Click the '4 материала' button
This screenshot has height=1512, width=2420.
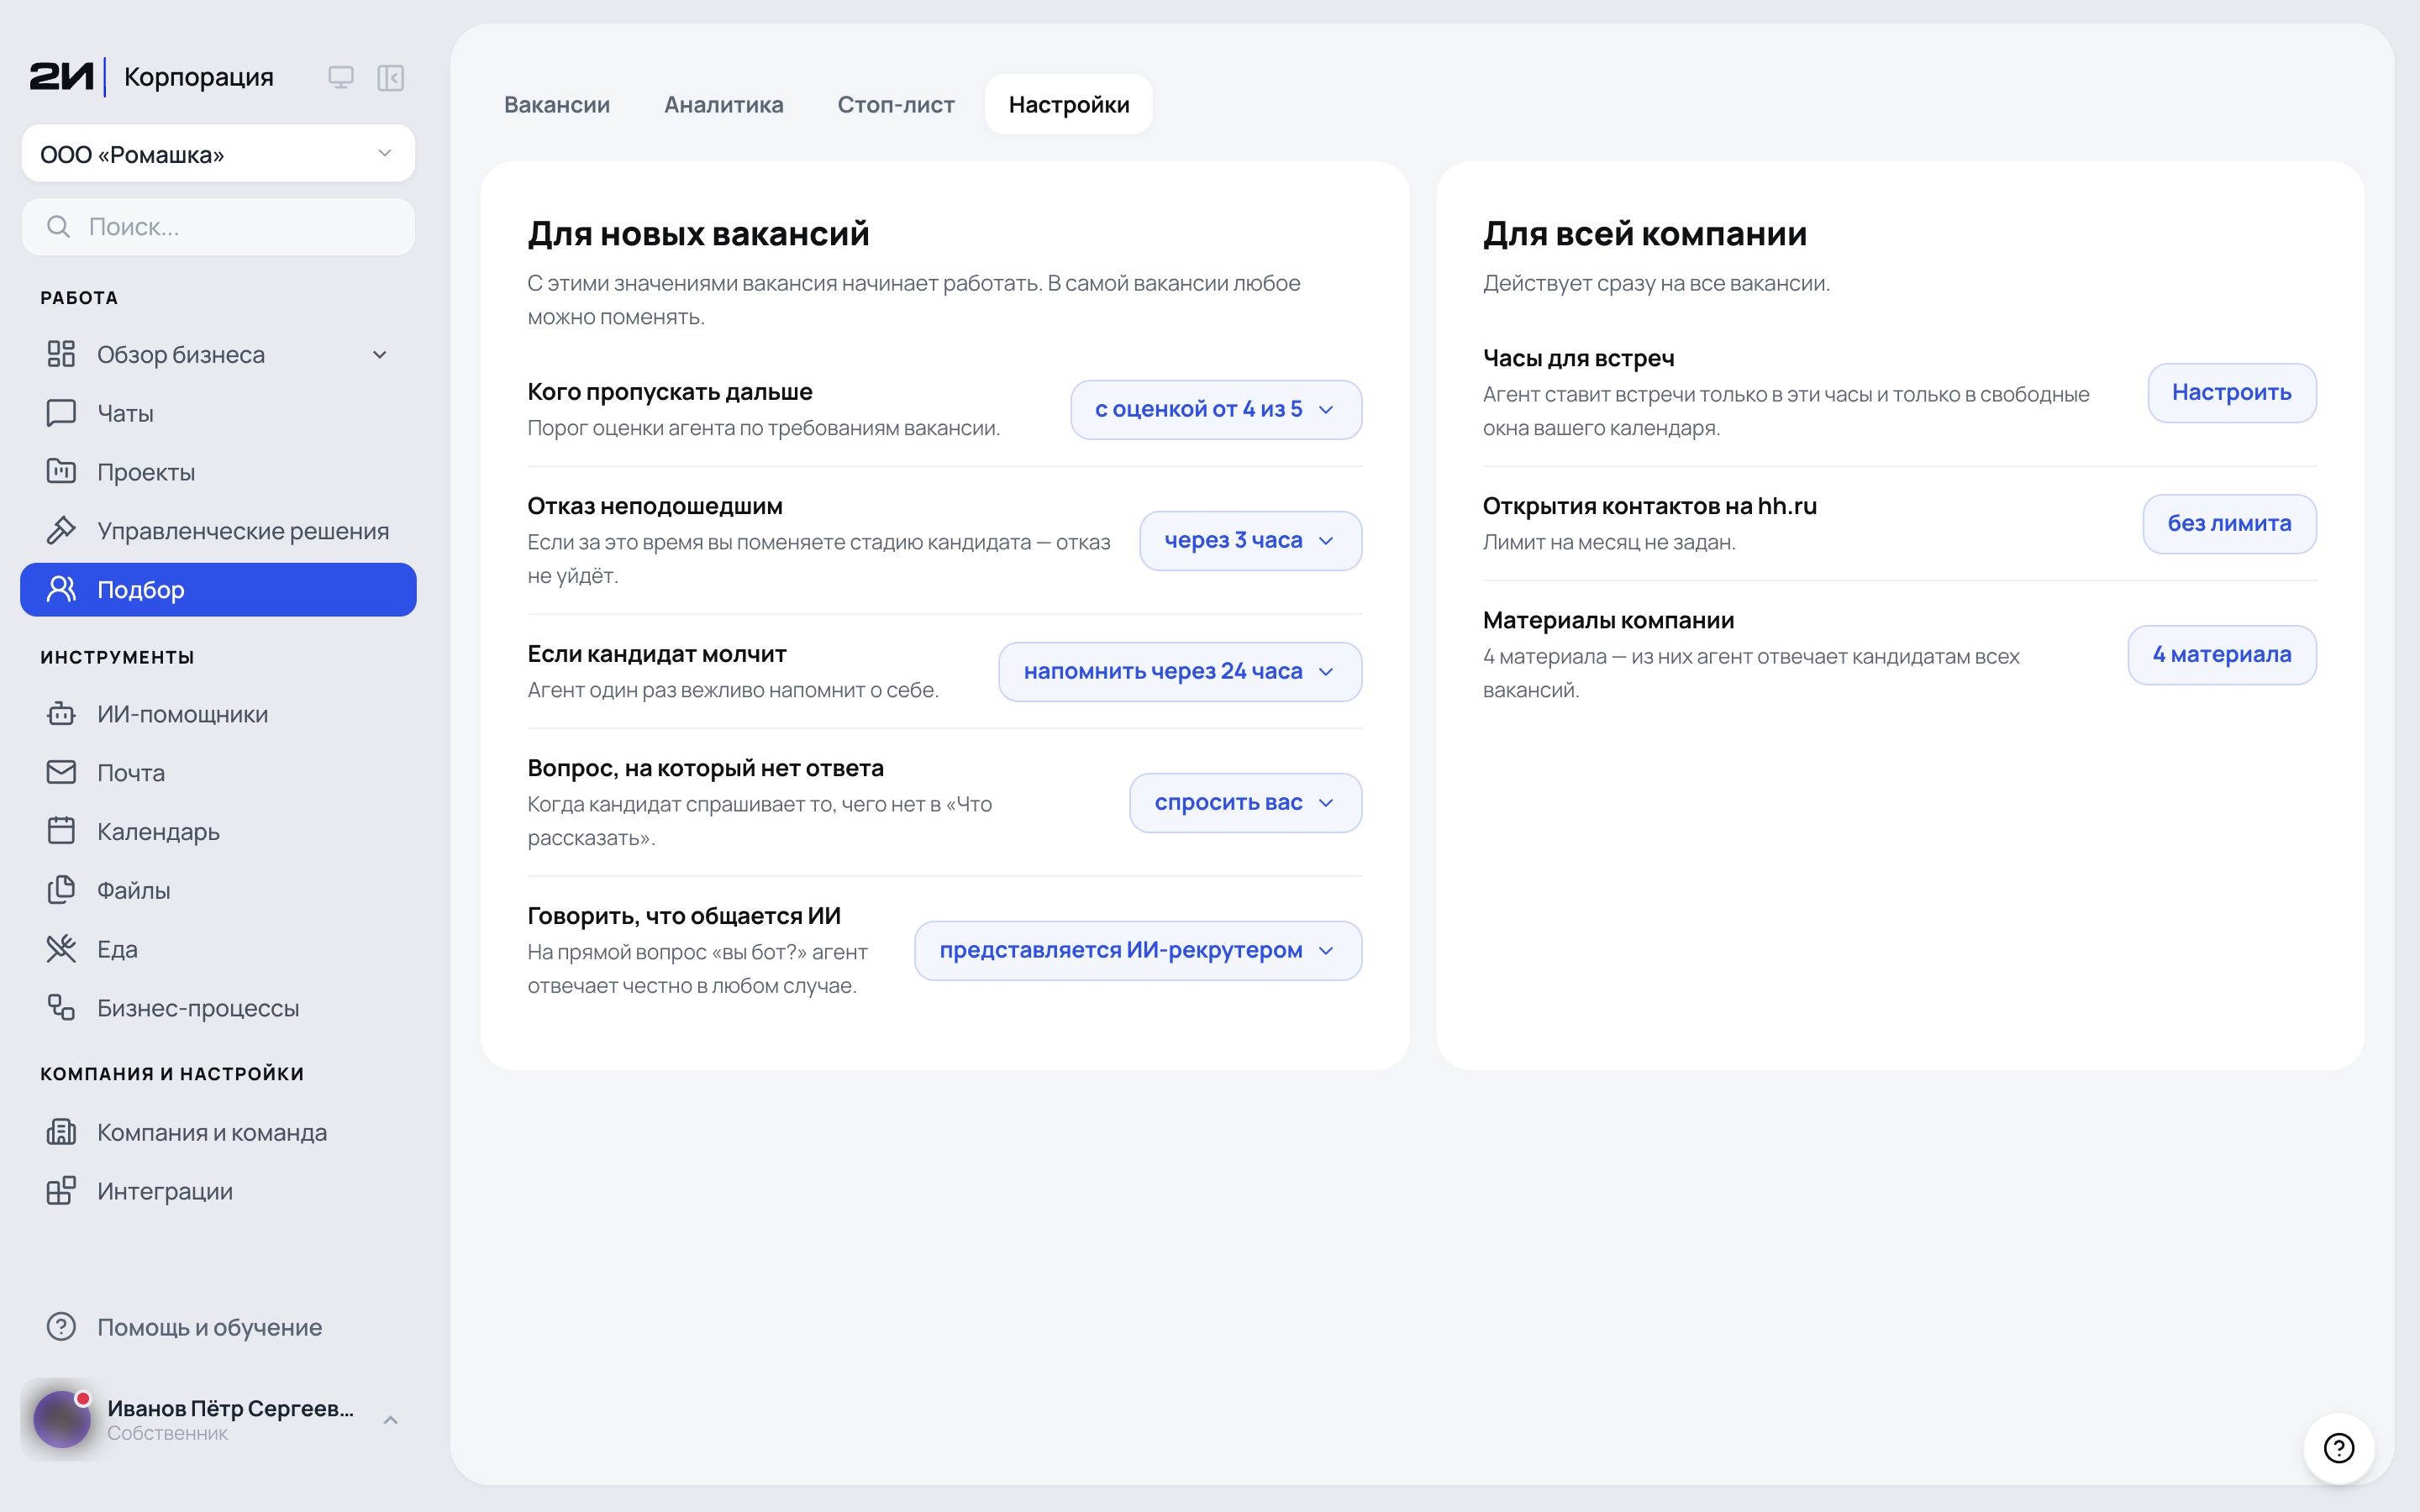click(x=2222, y=654)
